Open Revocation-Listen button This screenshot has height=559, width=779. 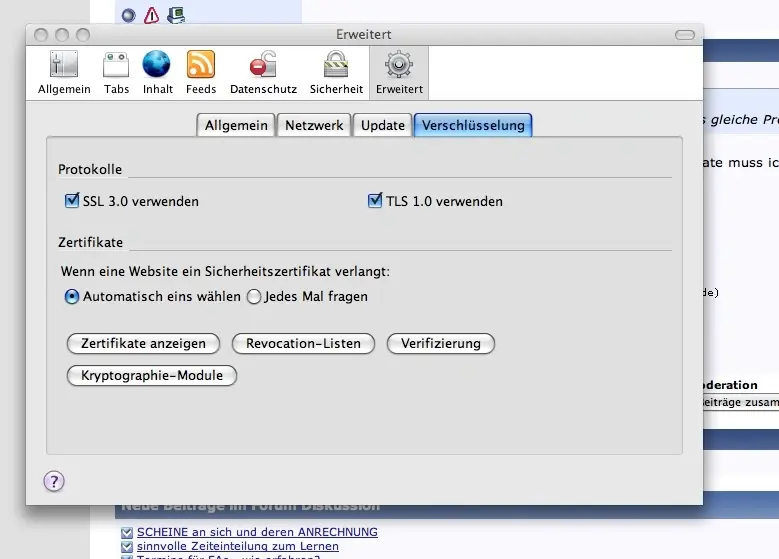pos(303,343)
